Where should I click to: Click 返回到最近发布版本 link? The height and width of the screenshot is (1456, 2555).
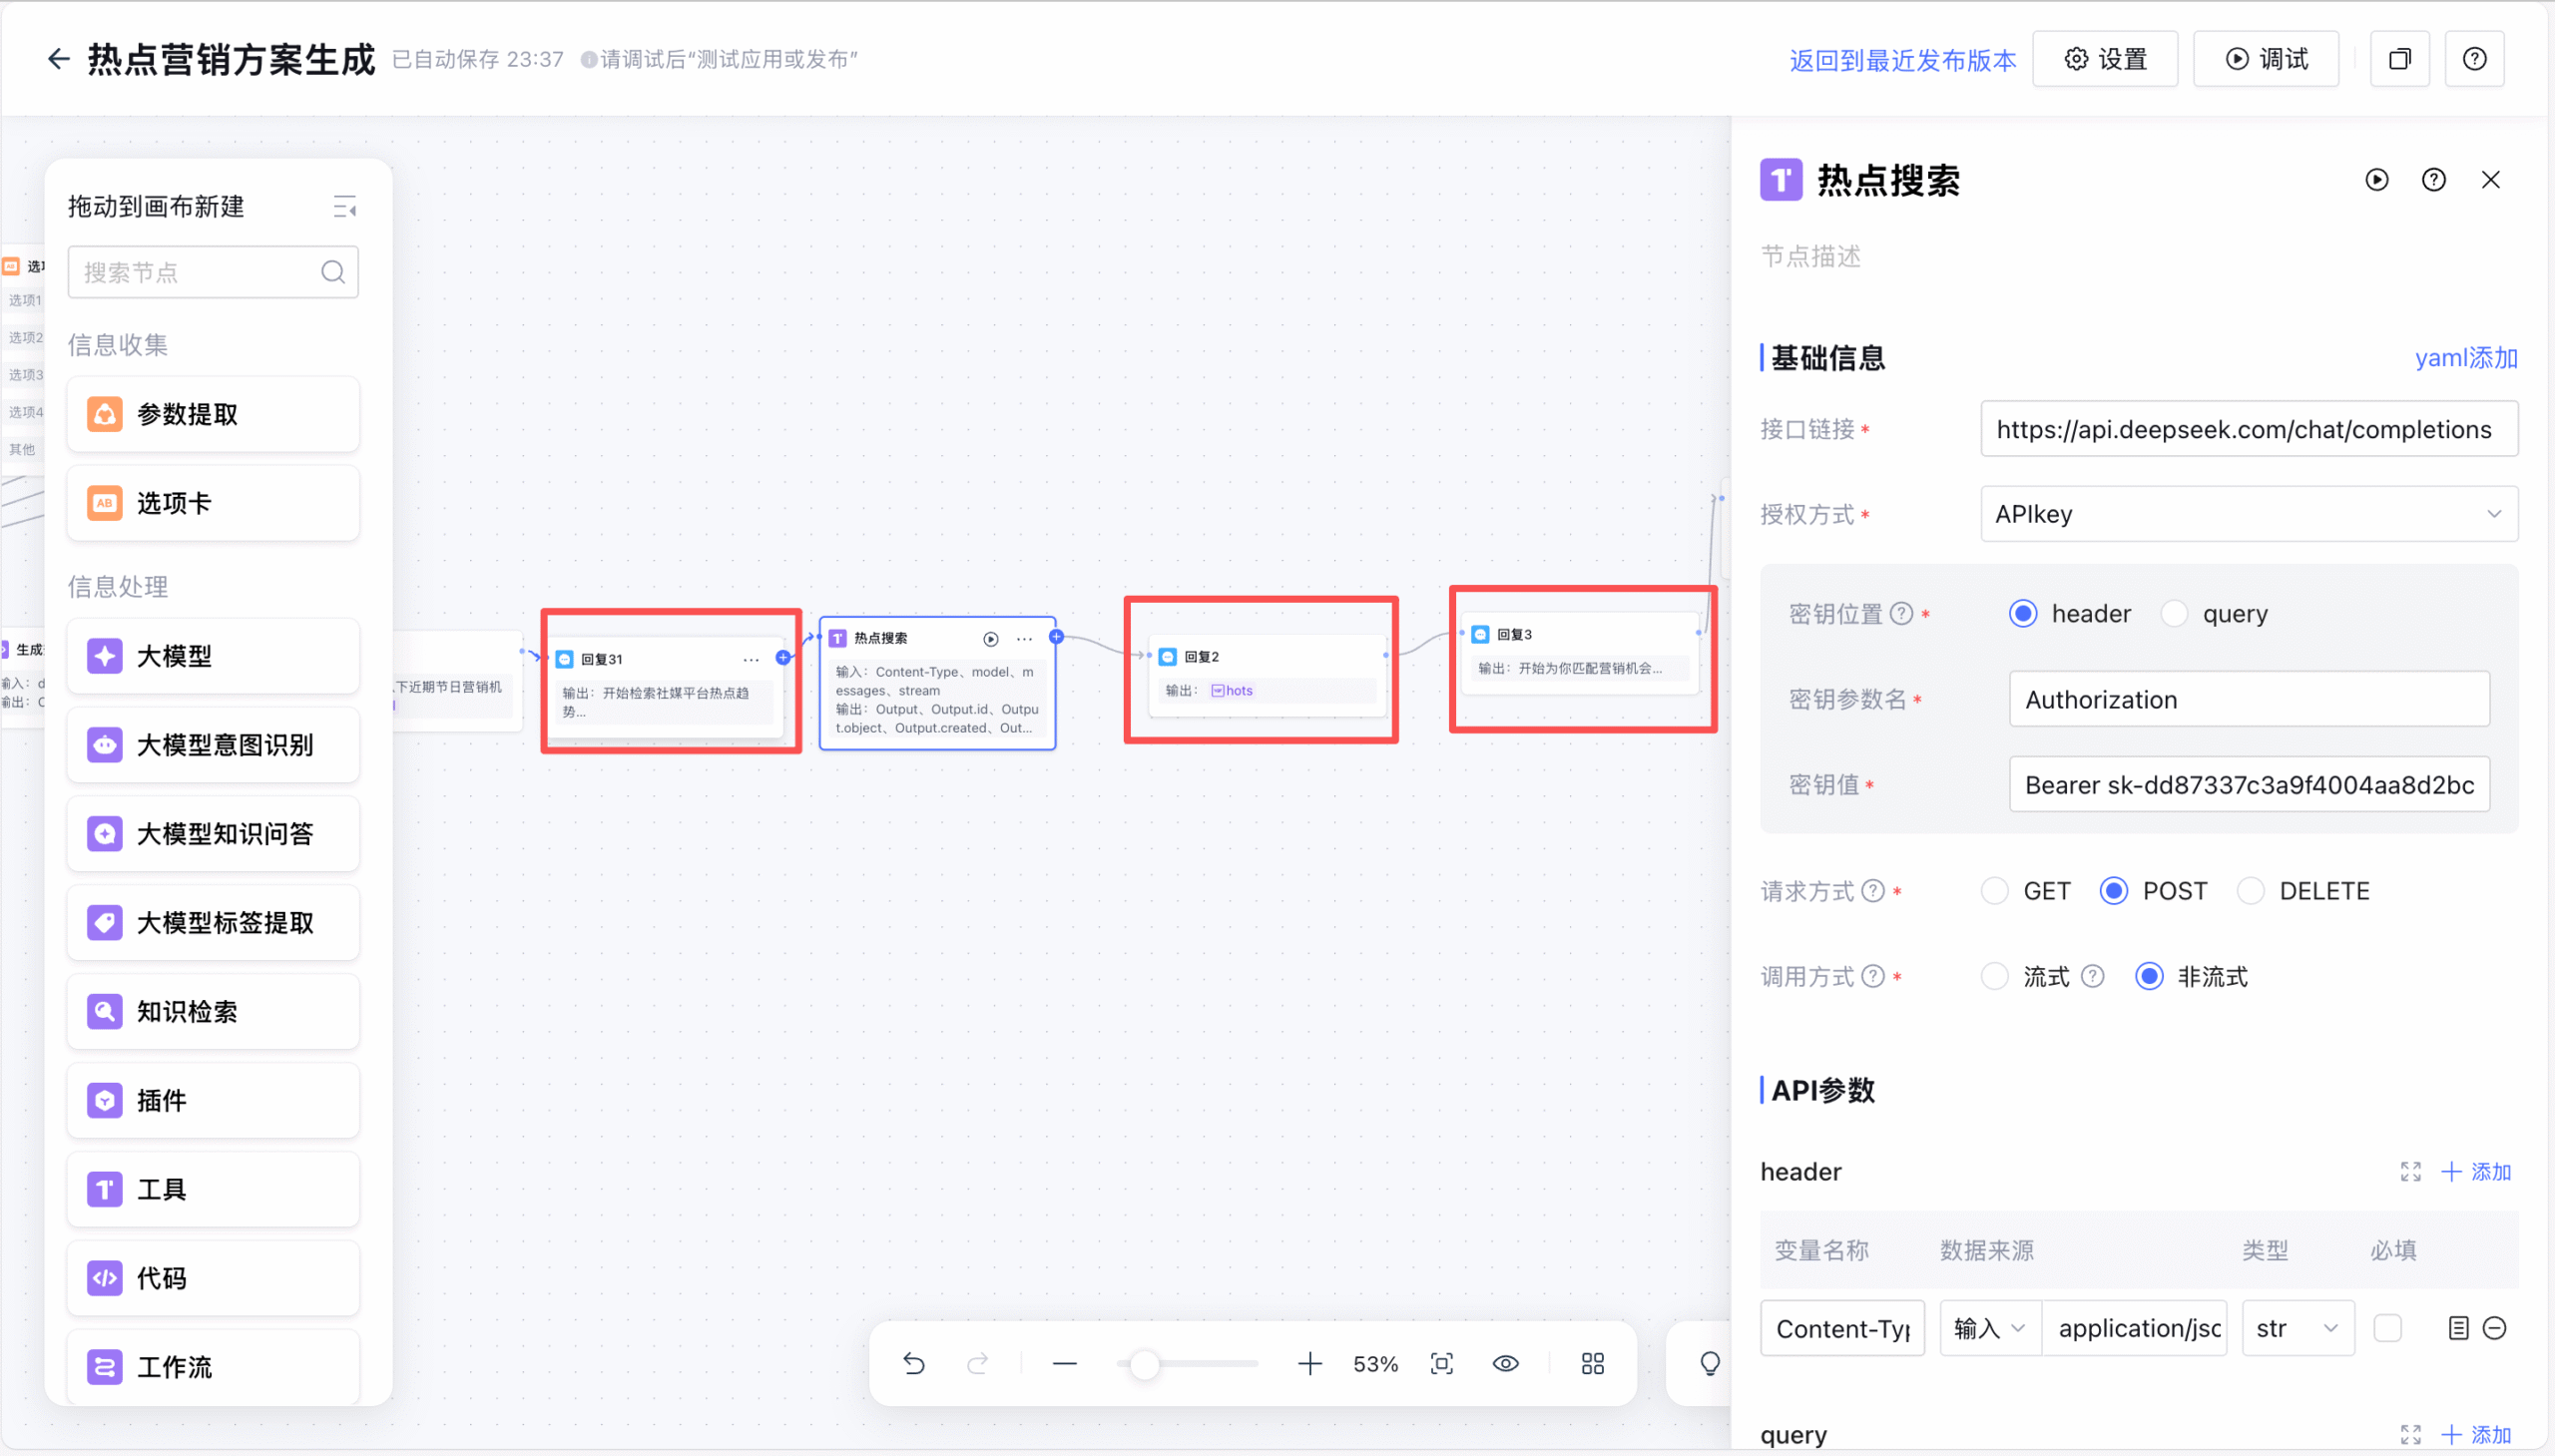pos(1902,60)
